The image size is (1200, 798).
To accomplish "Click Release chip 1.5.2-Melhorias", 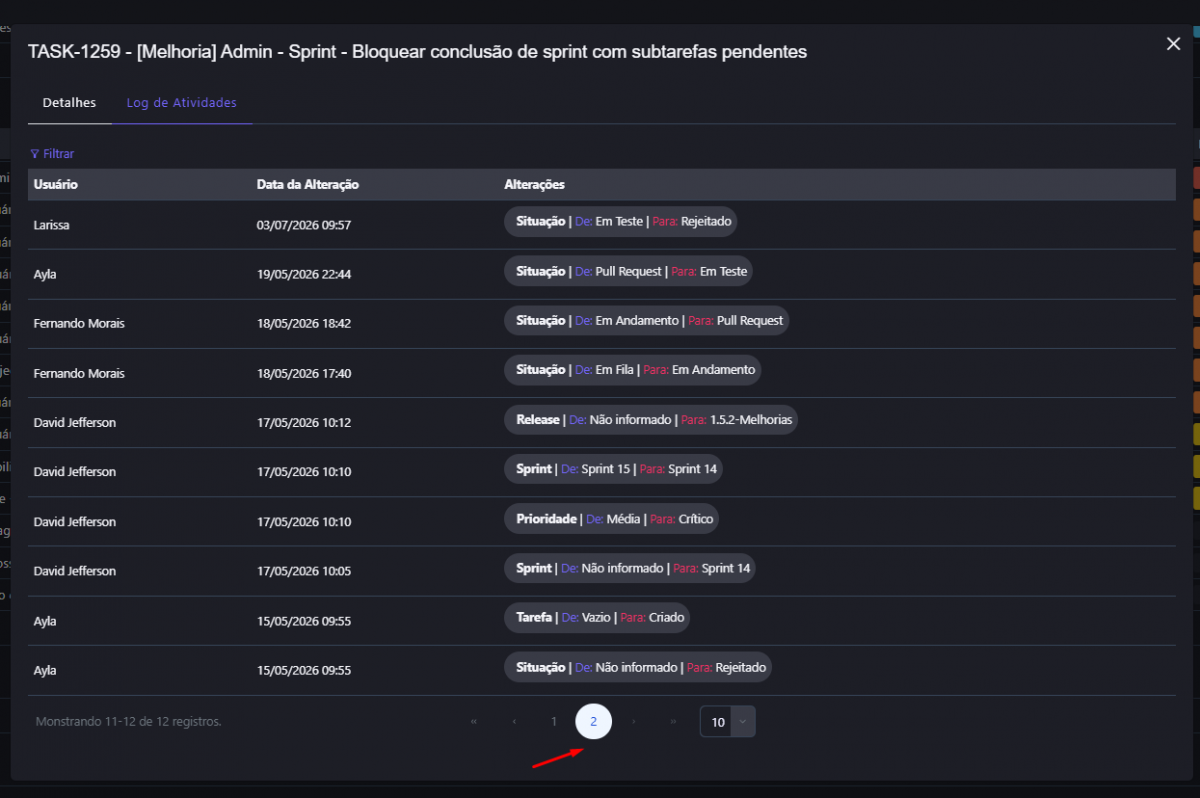I will point(651,420).
